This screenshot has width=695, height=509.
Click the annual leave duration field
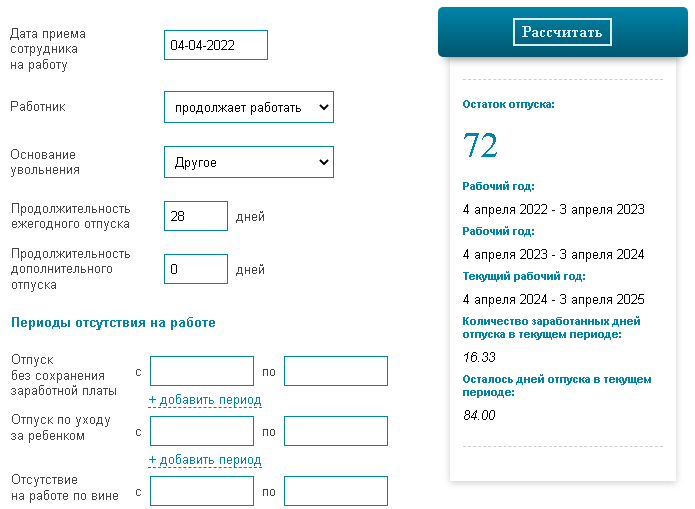pos(196,216)
